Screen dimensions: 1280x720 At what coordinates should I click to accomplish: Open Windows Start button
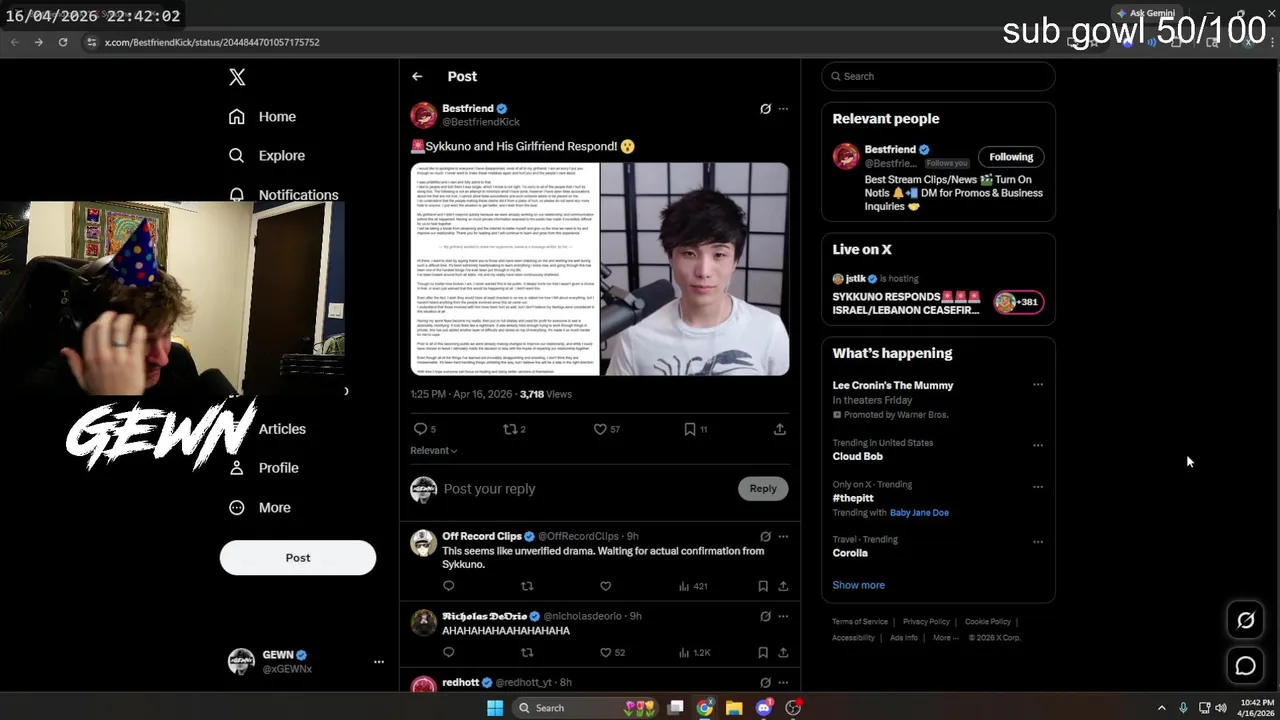[495, 708]
